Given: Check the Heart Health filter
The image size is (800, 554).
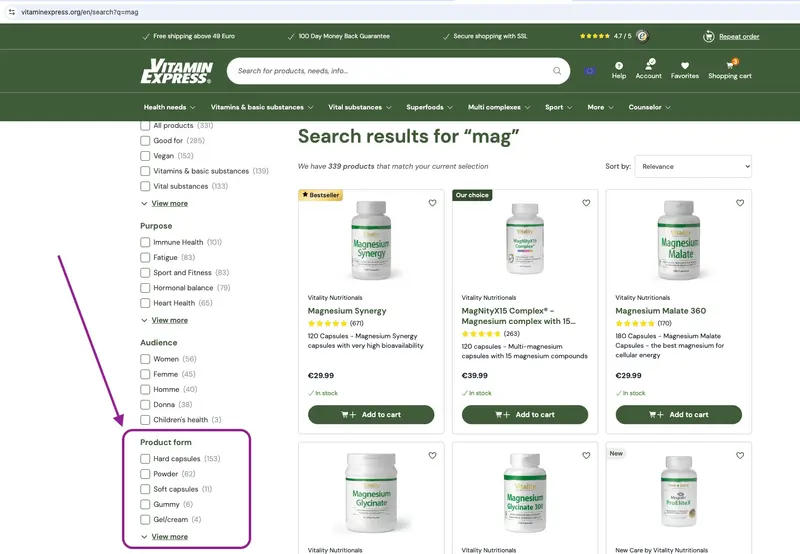Looking at the screenshot, I should tap(145, 303).
